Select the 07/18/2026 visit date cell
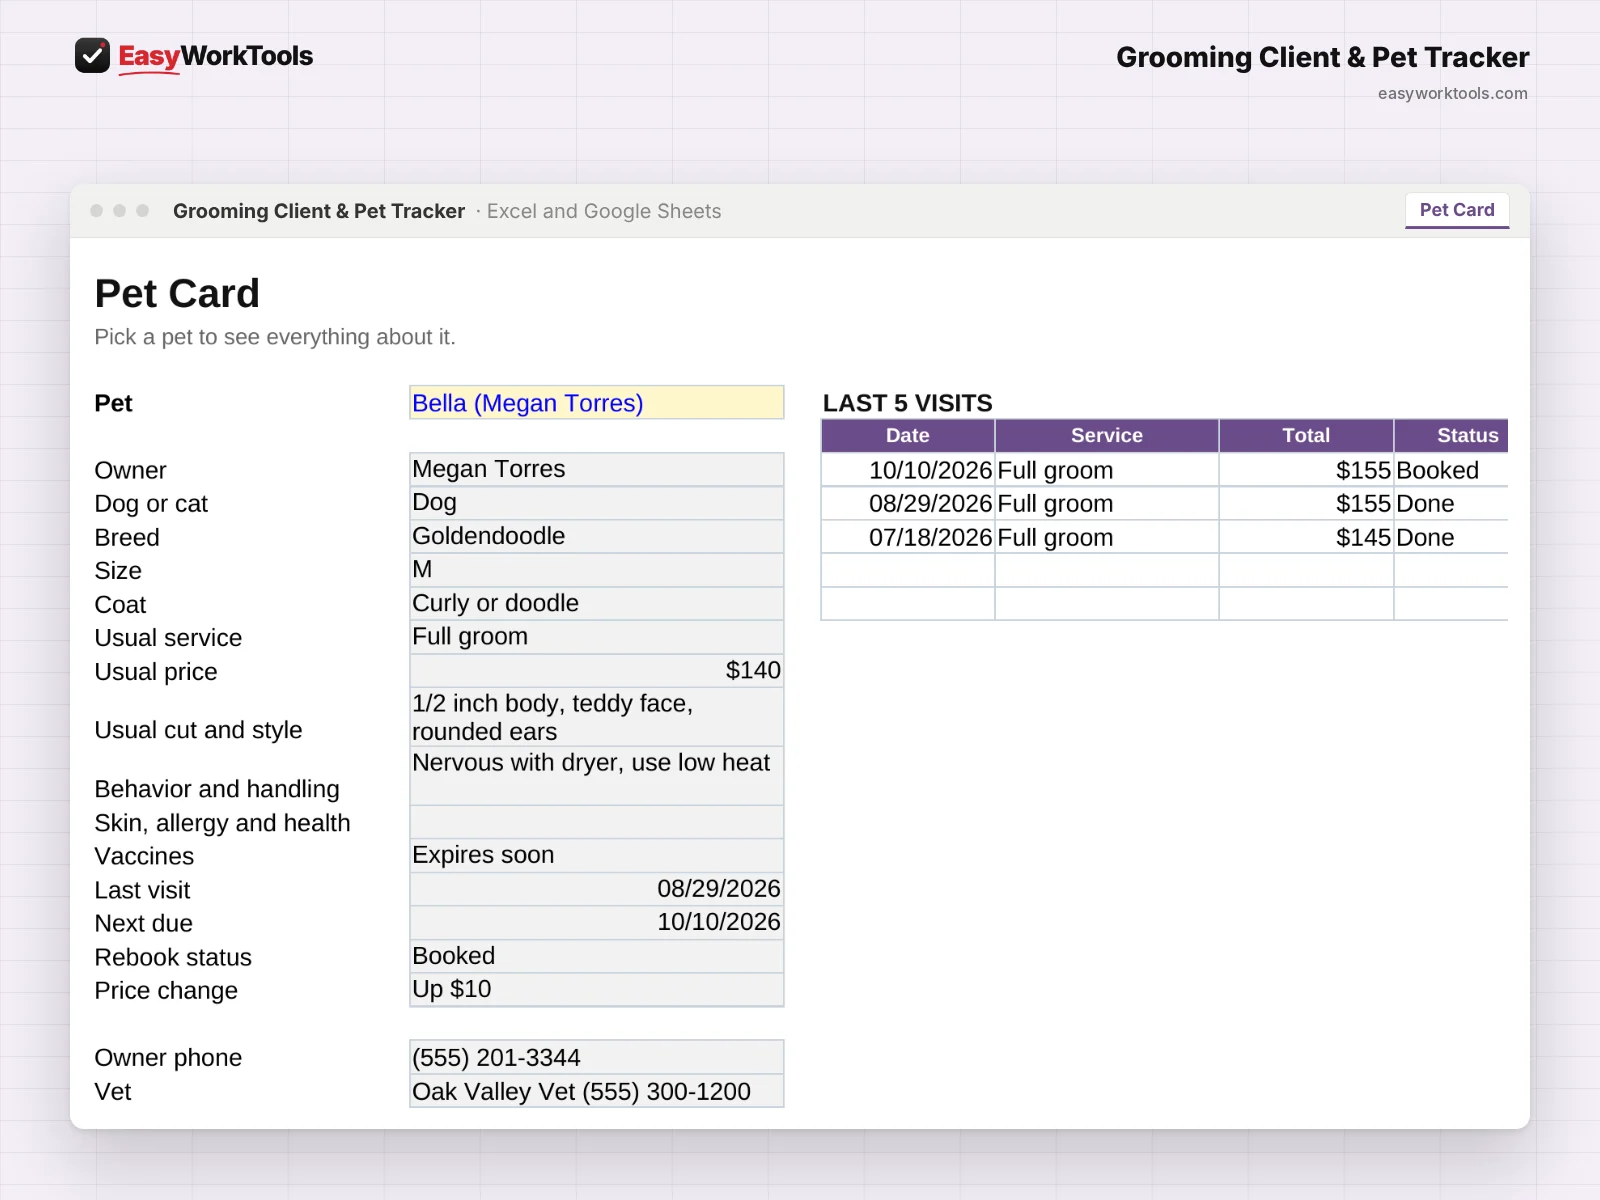 pyautogui.click(x=908, y=537)
